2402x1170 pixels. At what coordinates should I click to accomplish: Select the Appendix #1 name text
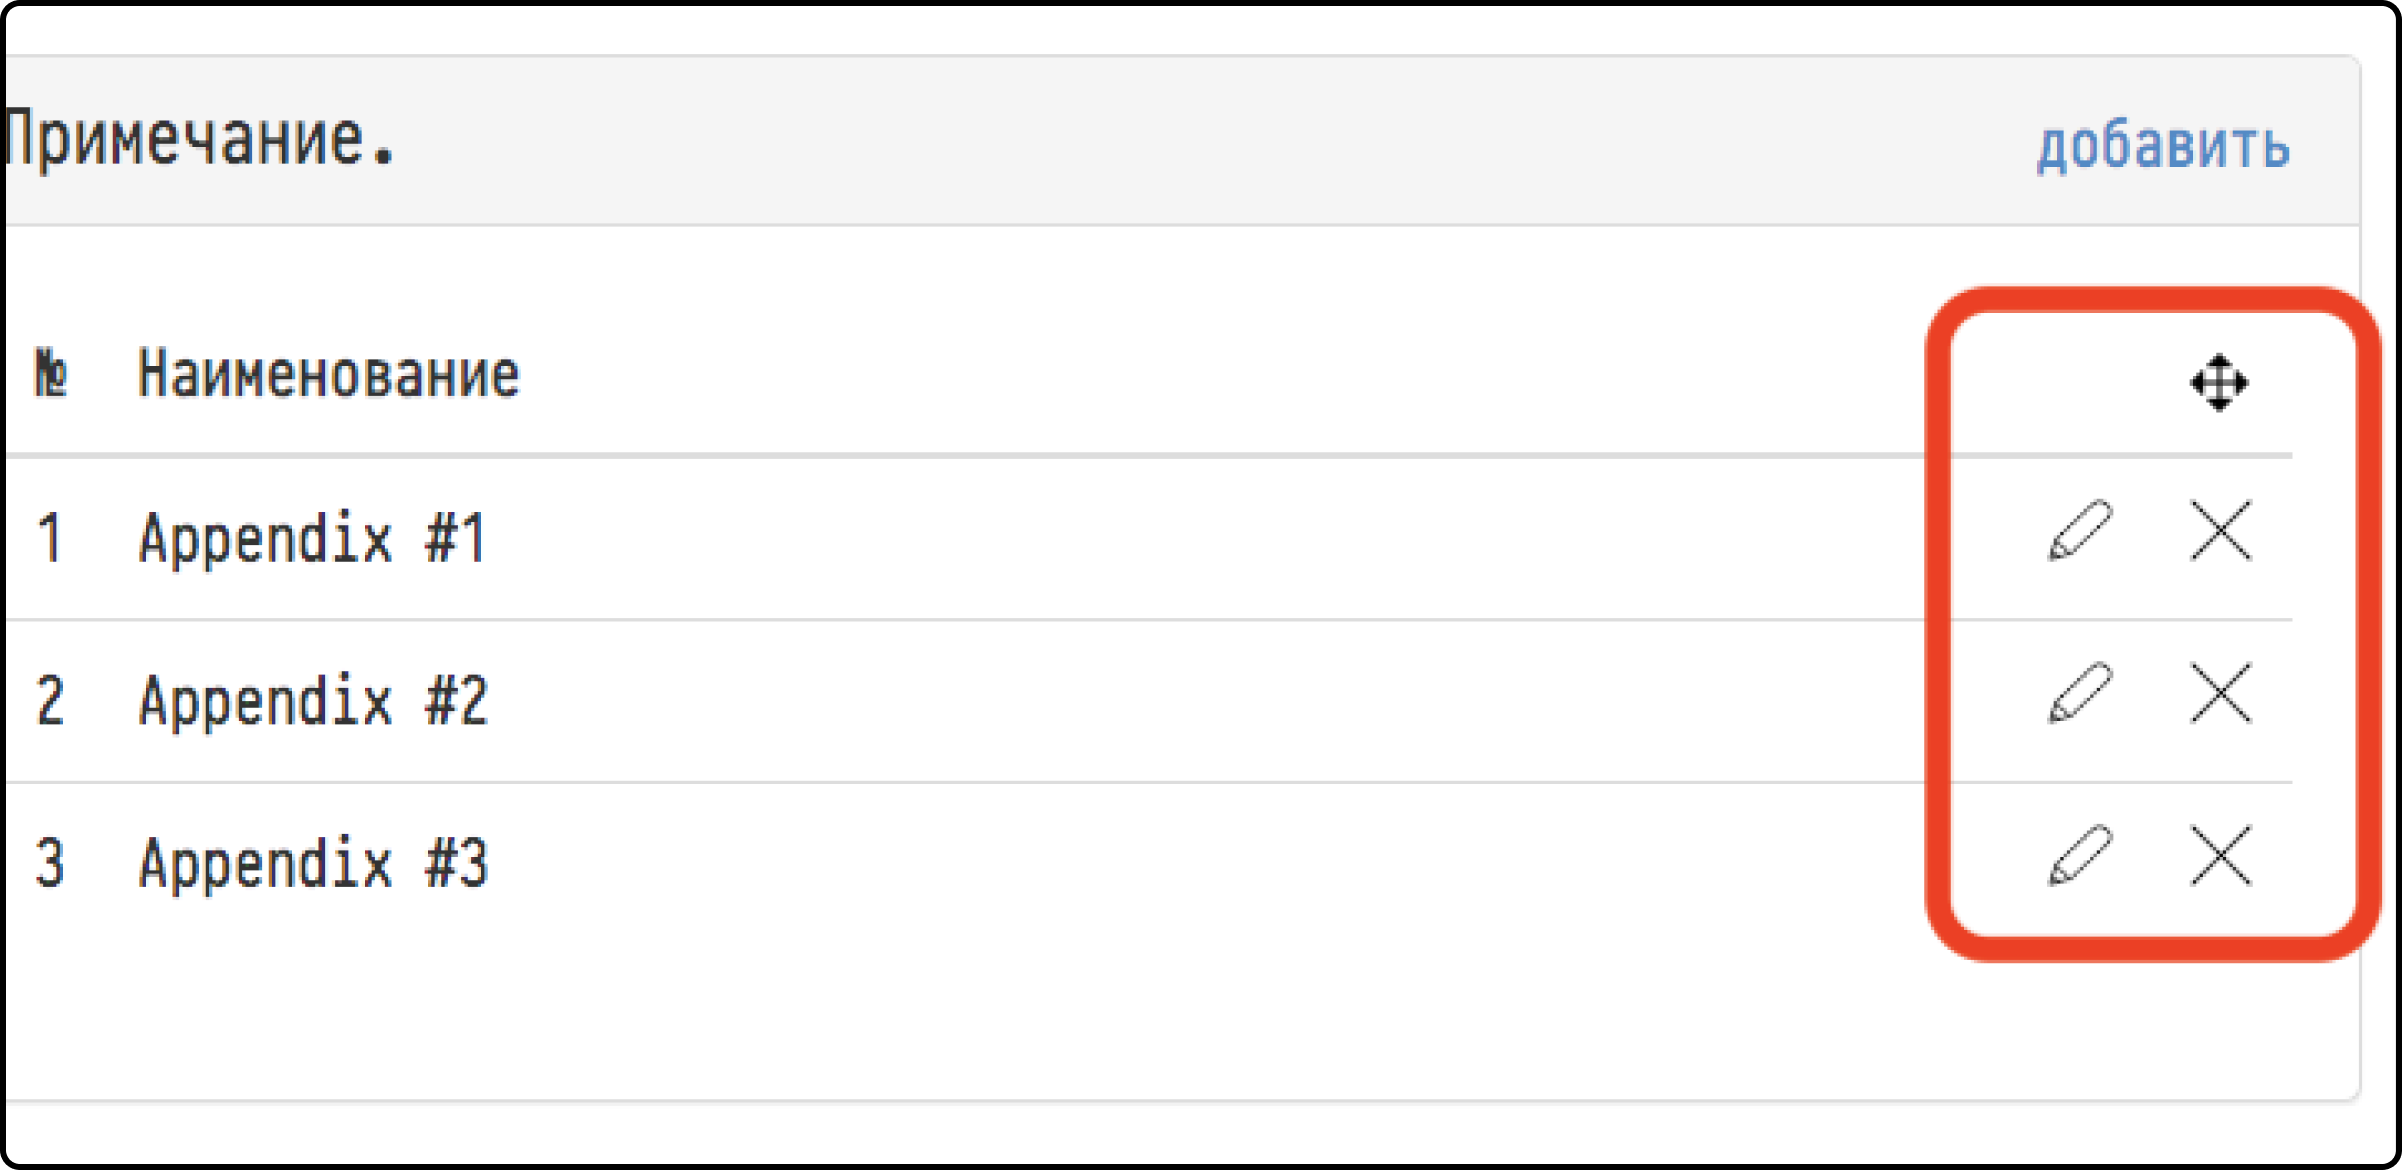[312, 538]
